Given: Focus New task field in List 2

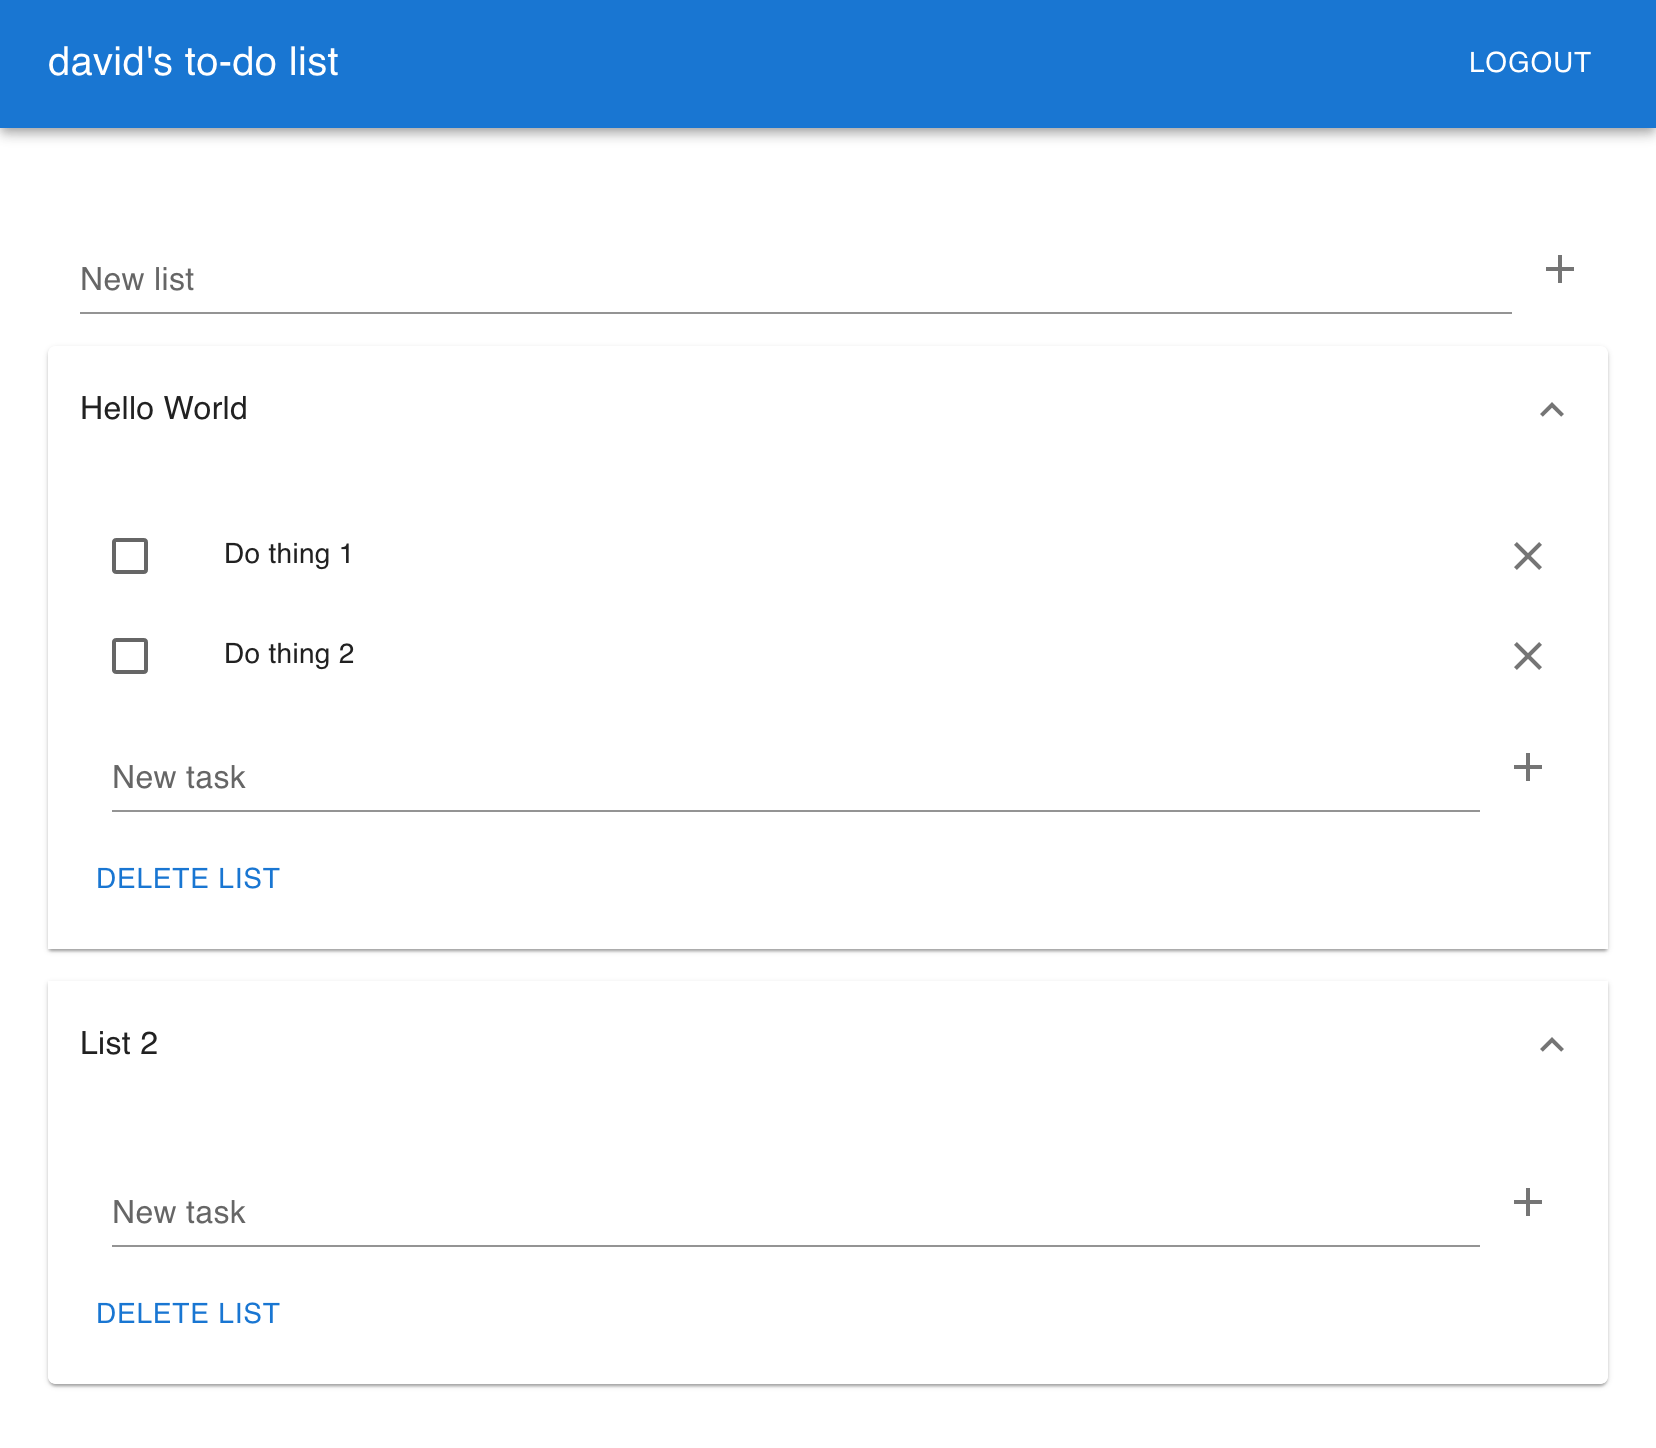Looking at the screenshot, I should (x=795, y=1213).
